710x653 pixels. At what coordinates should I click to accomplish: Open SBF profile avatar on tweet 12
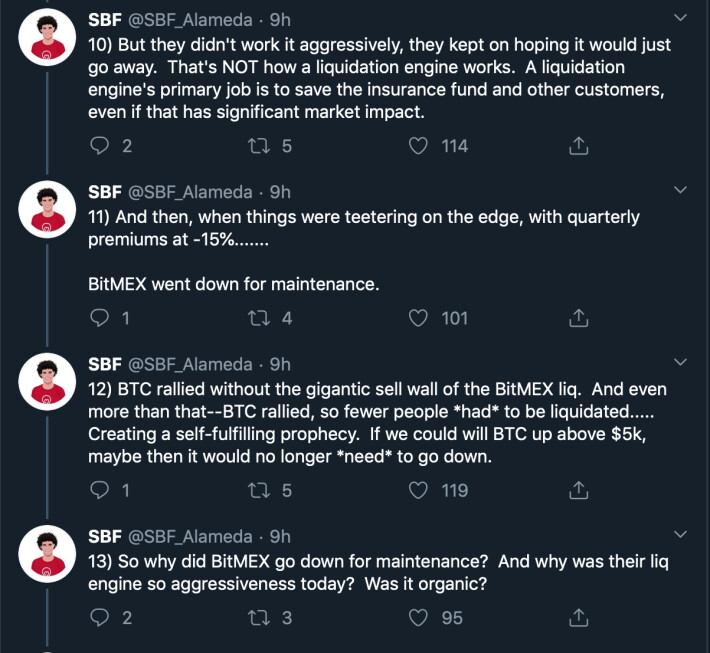(x=47, y=381)
